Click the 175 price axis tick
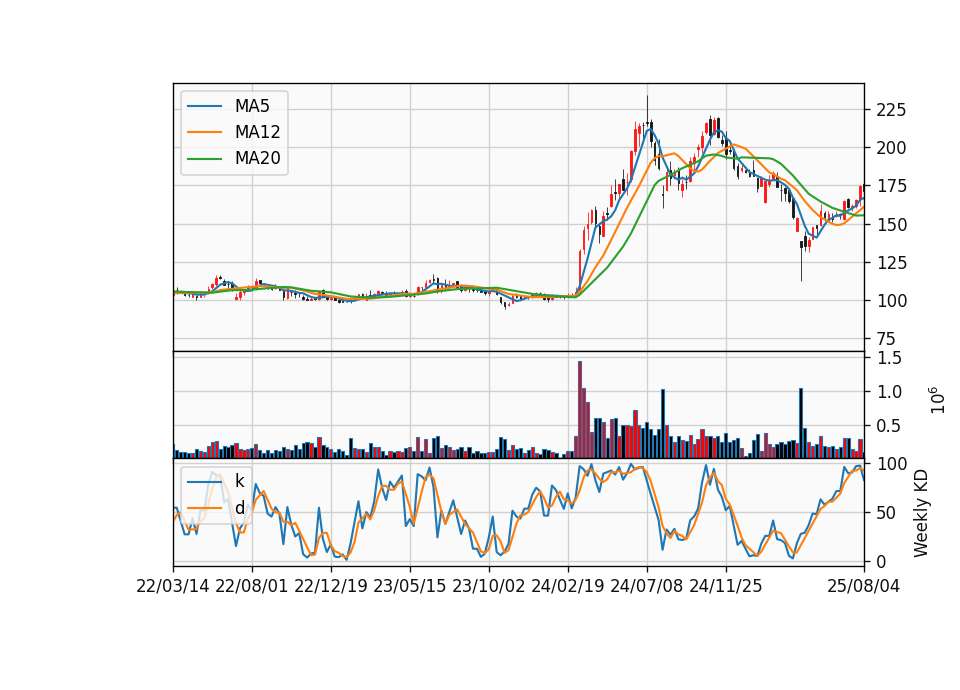960x690 pixels. tap(891, 186)
